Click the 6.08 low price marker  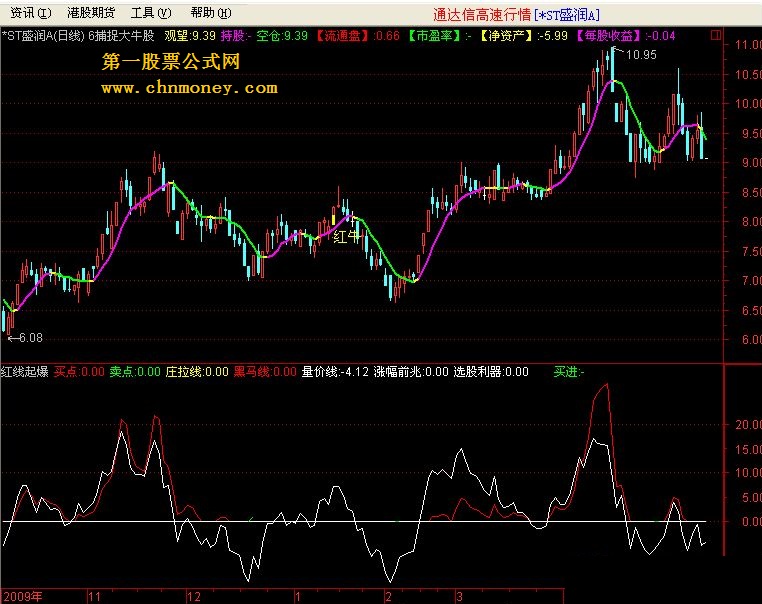coord(31,338)
